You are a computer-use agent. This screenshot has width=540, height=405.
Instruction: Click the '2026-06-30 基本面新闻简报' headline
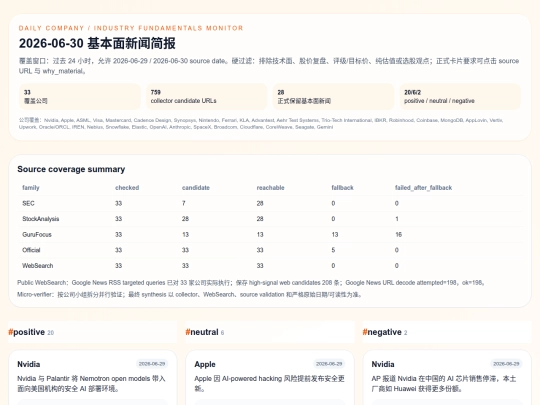pyautogui.click(x=97, y=43)
